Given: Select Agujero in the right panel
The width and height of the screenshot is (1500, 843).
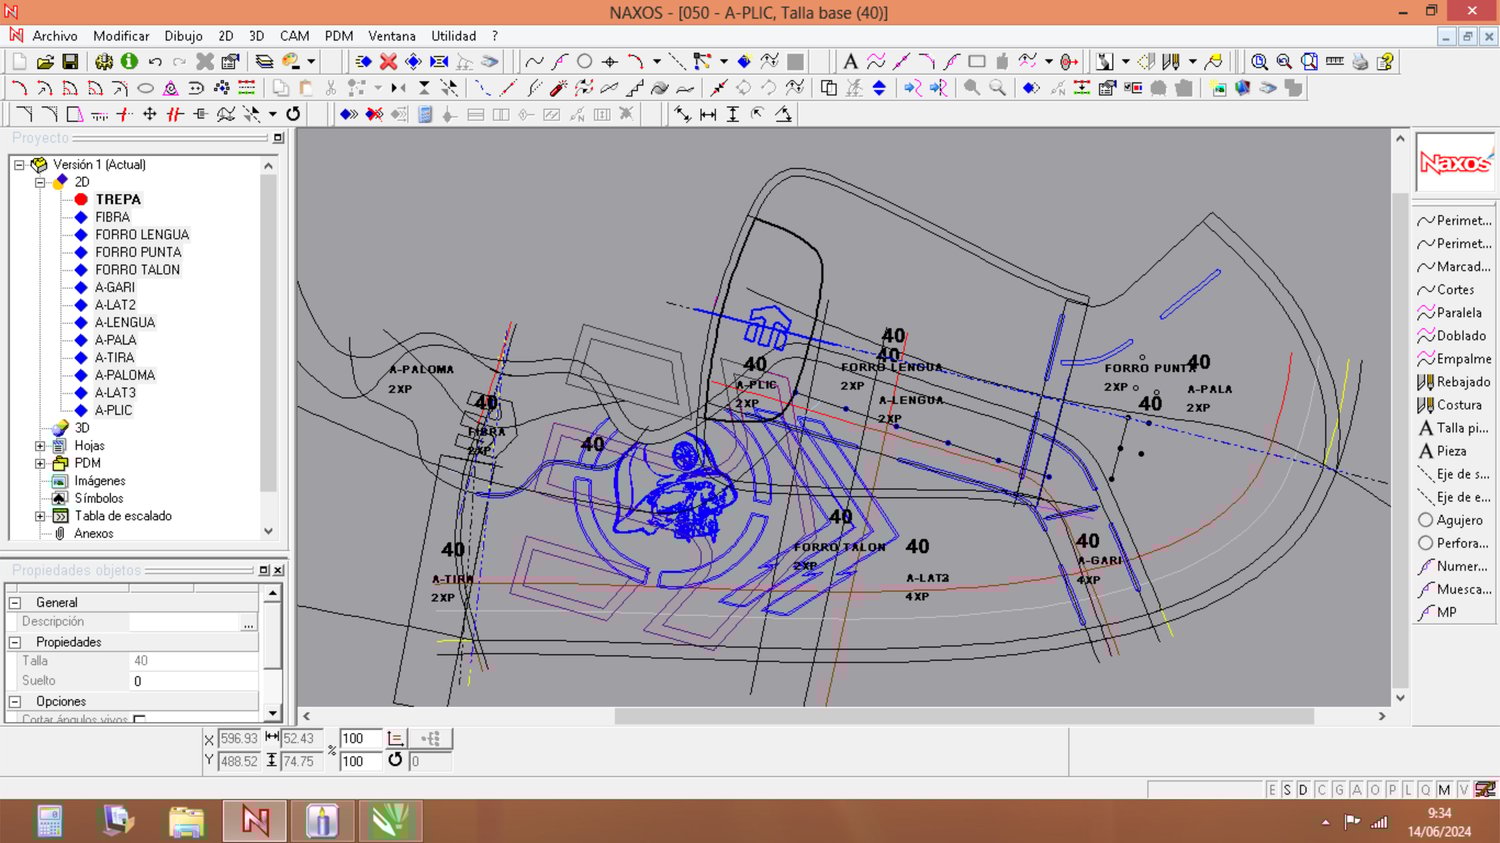Looking at the screenshot, I should pyautogui.click(x=1453, y=520).
